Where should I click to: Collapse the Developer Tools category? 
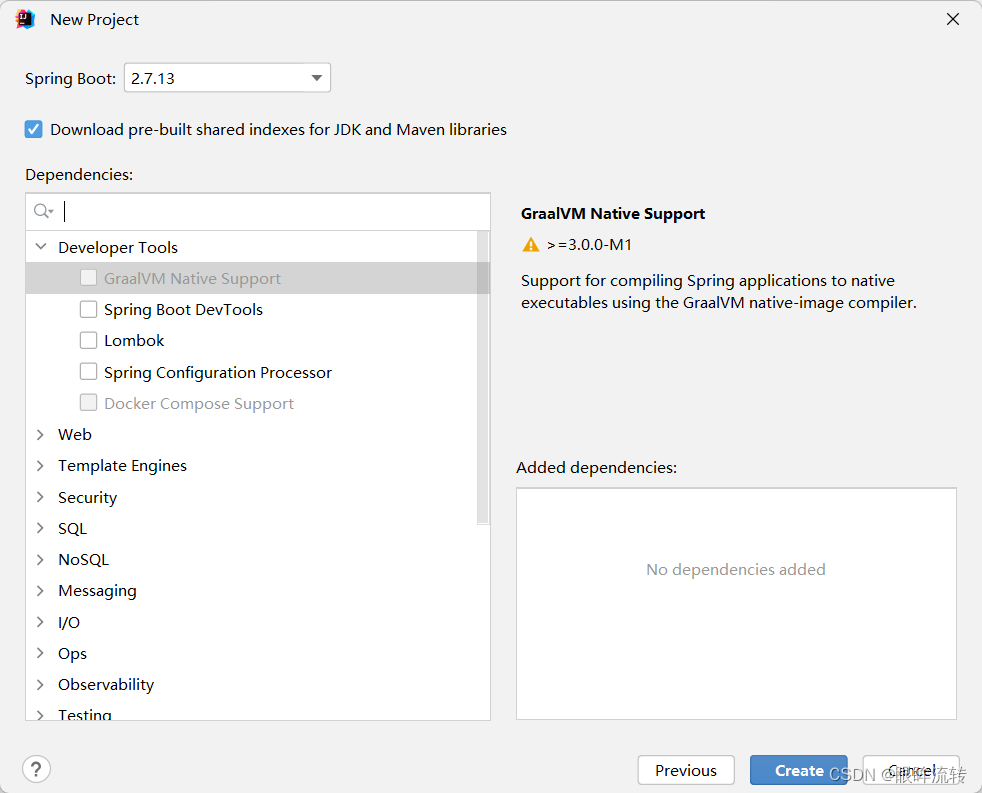tap(41, 247)
